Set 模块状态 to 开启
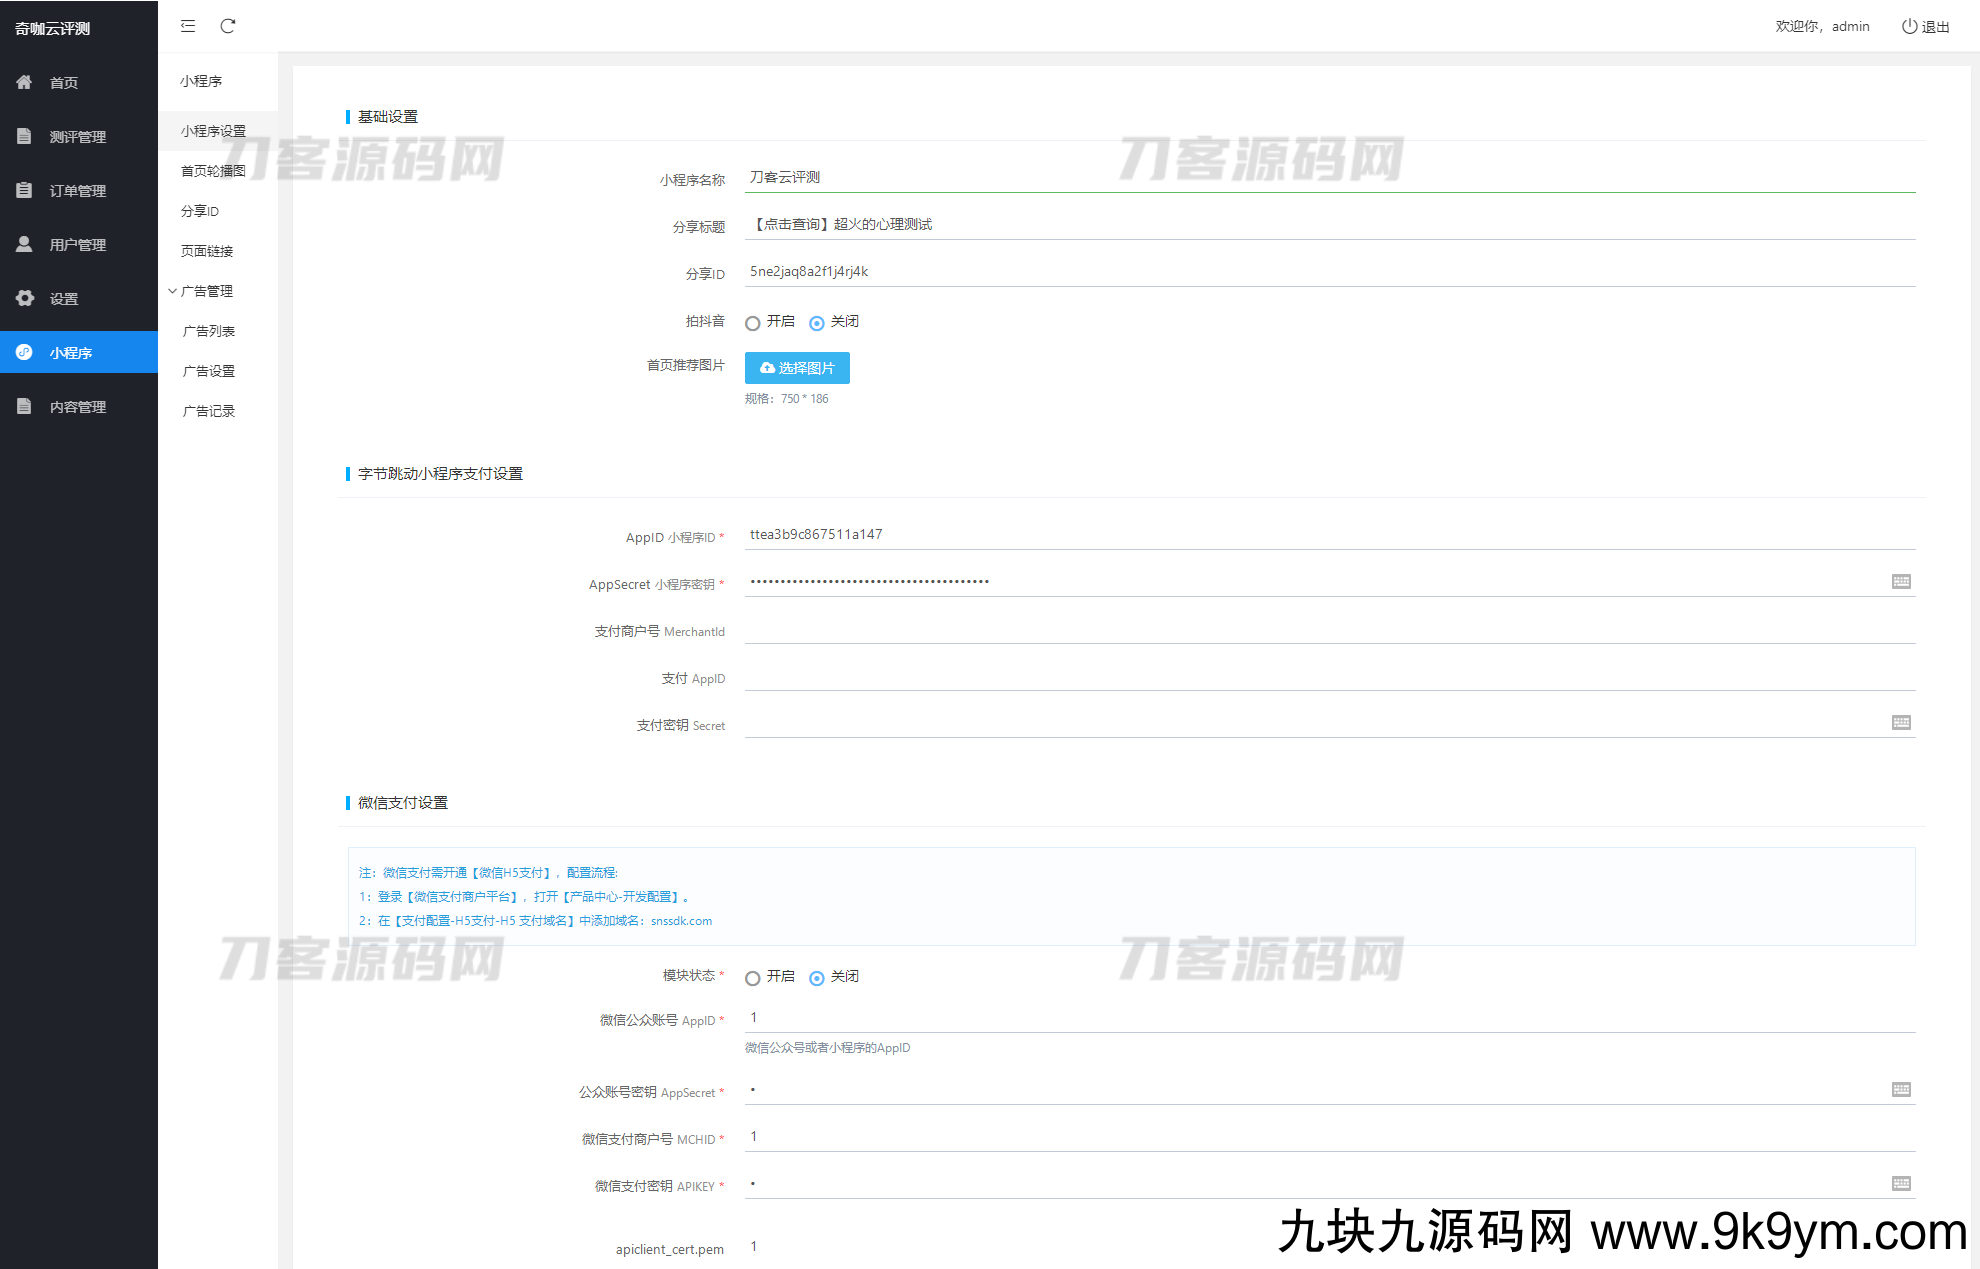Screen dimensions: 1980x1269 tap(753, 977)
